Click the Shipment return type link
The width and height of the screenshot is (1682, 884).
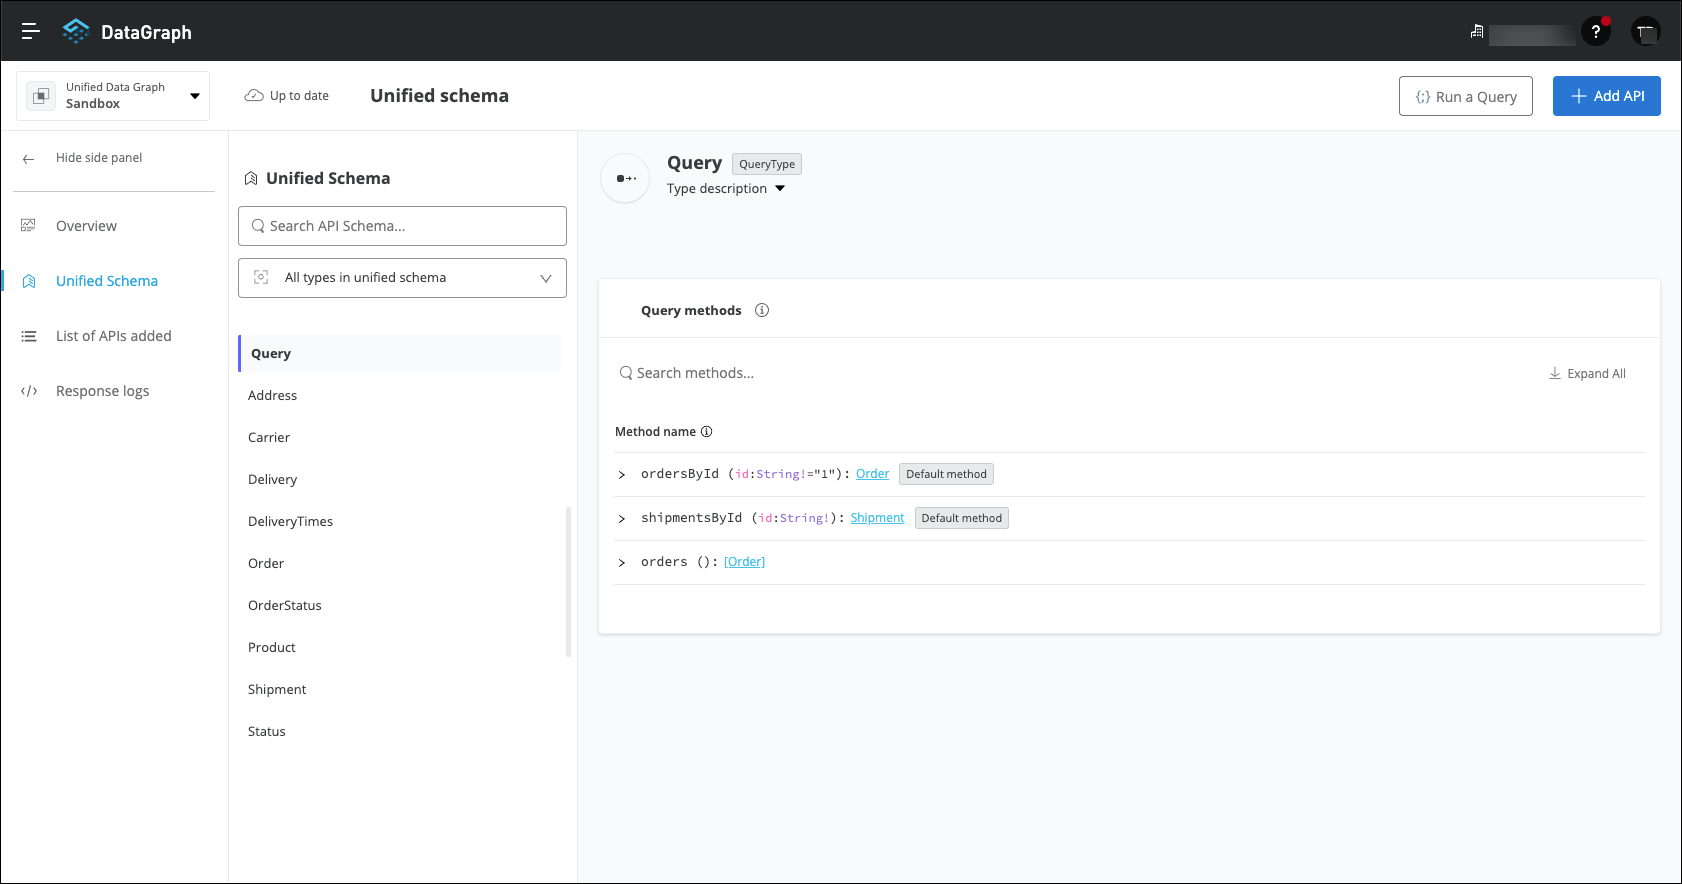click(877, 518)
